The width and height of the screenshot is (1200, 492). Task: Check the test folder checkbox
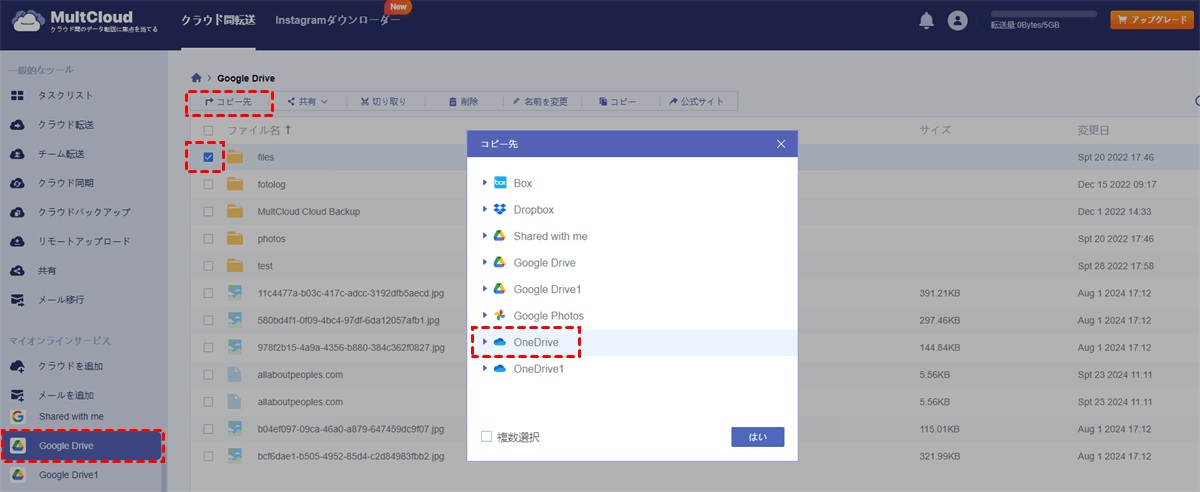(208, 265)
